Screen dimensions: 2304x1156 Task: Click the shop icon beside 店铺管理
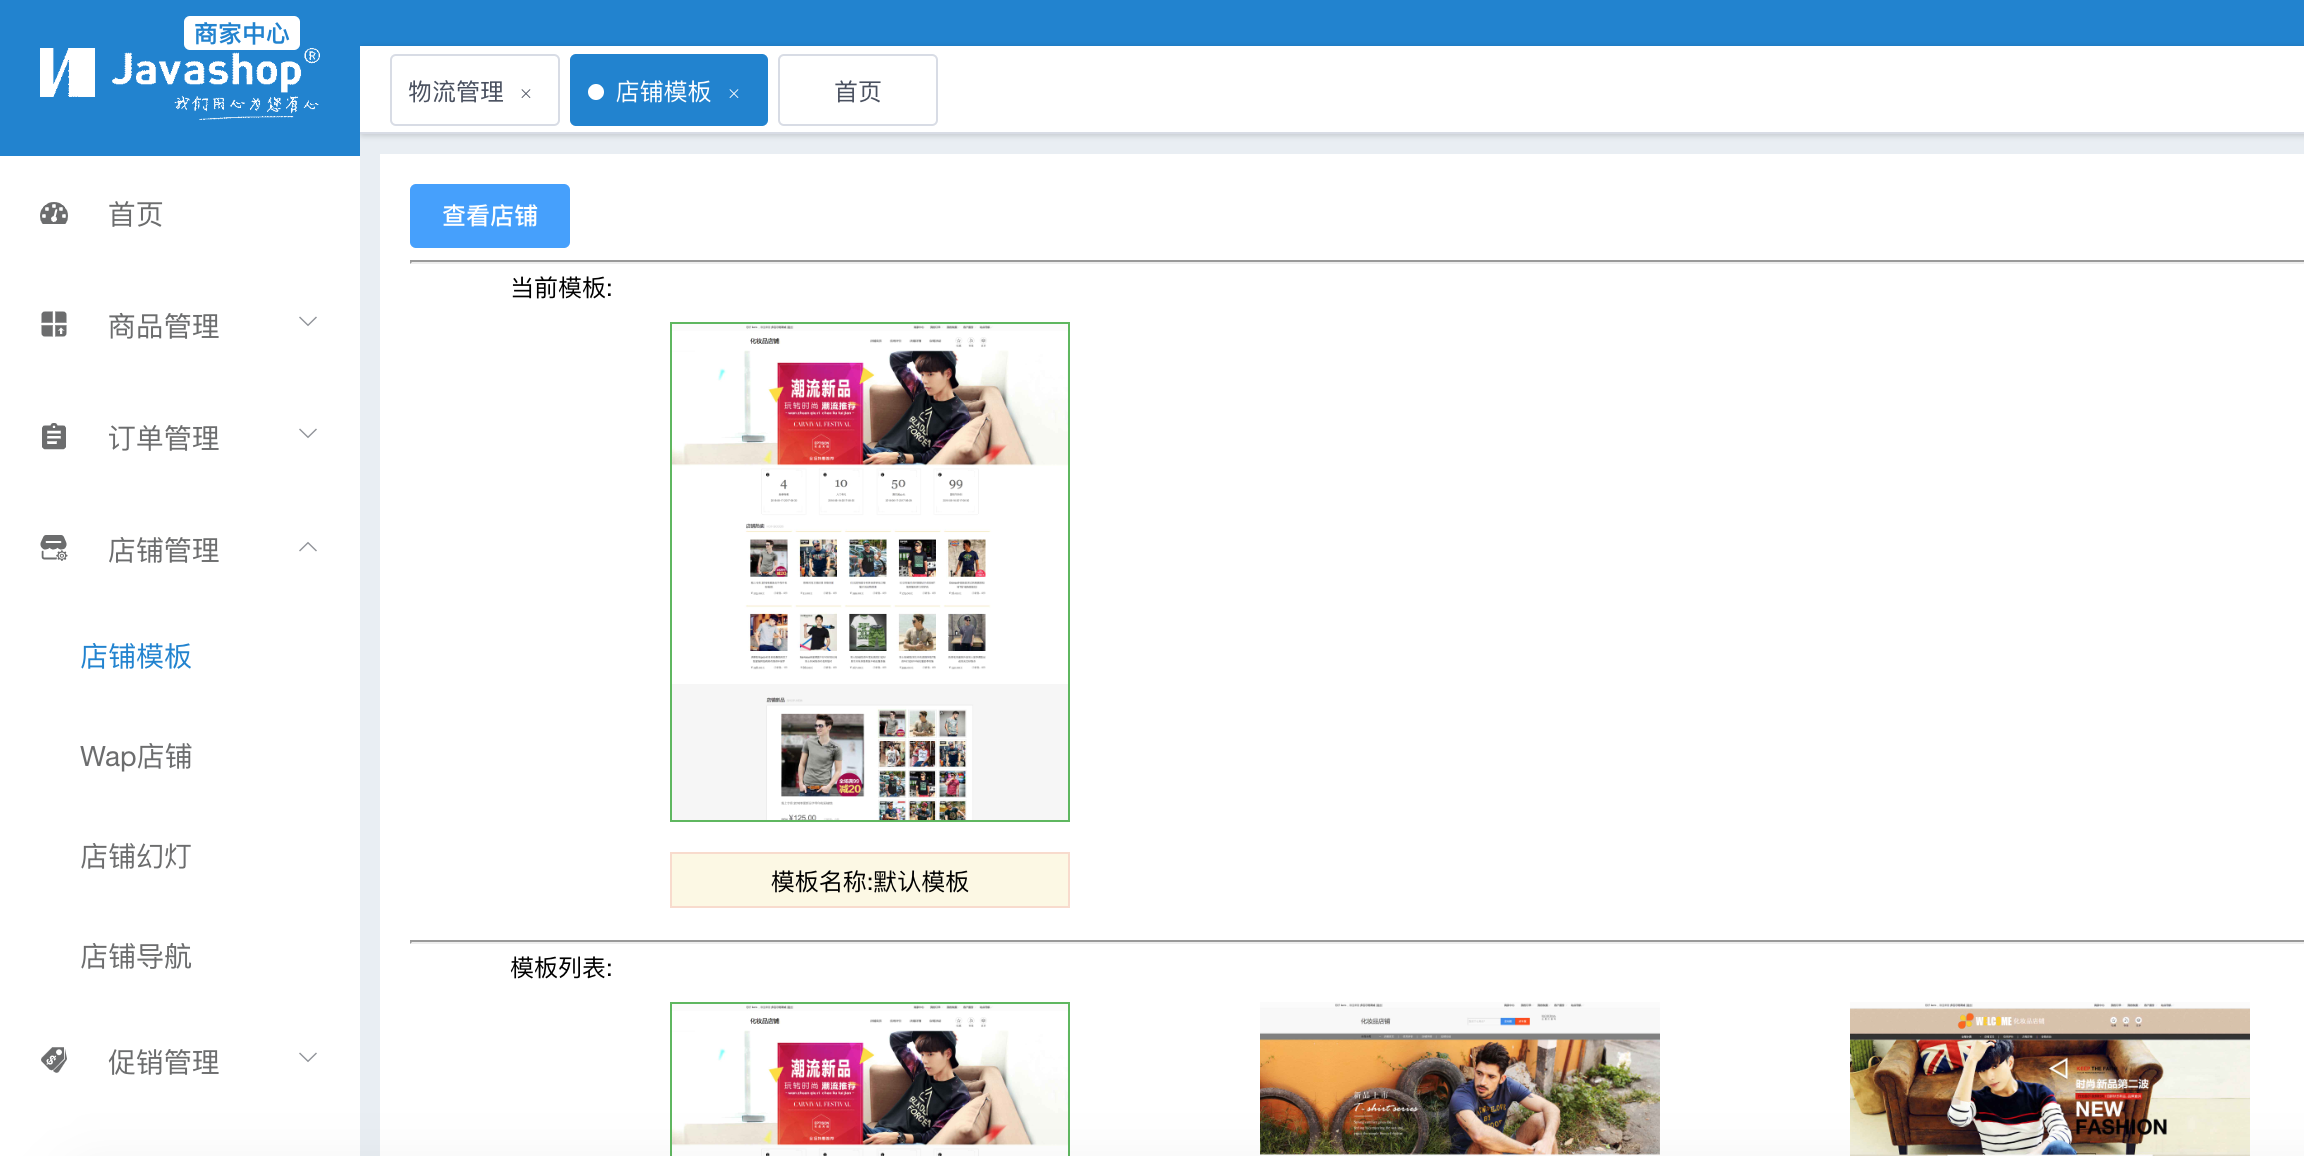pos(54,548)
